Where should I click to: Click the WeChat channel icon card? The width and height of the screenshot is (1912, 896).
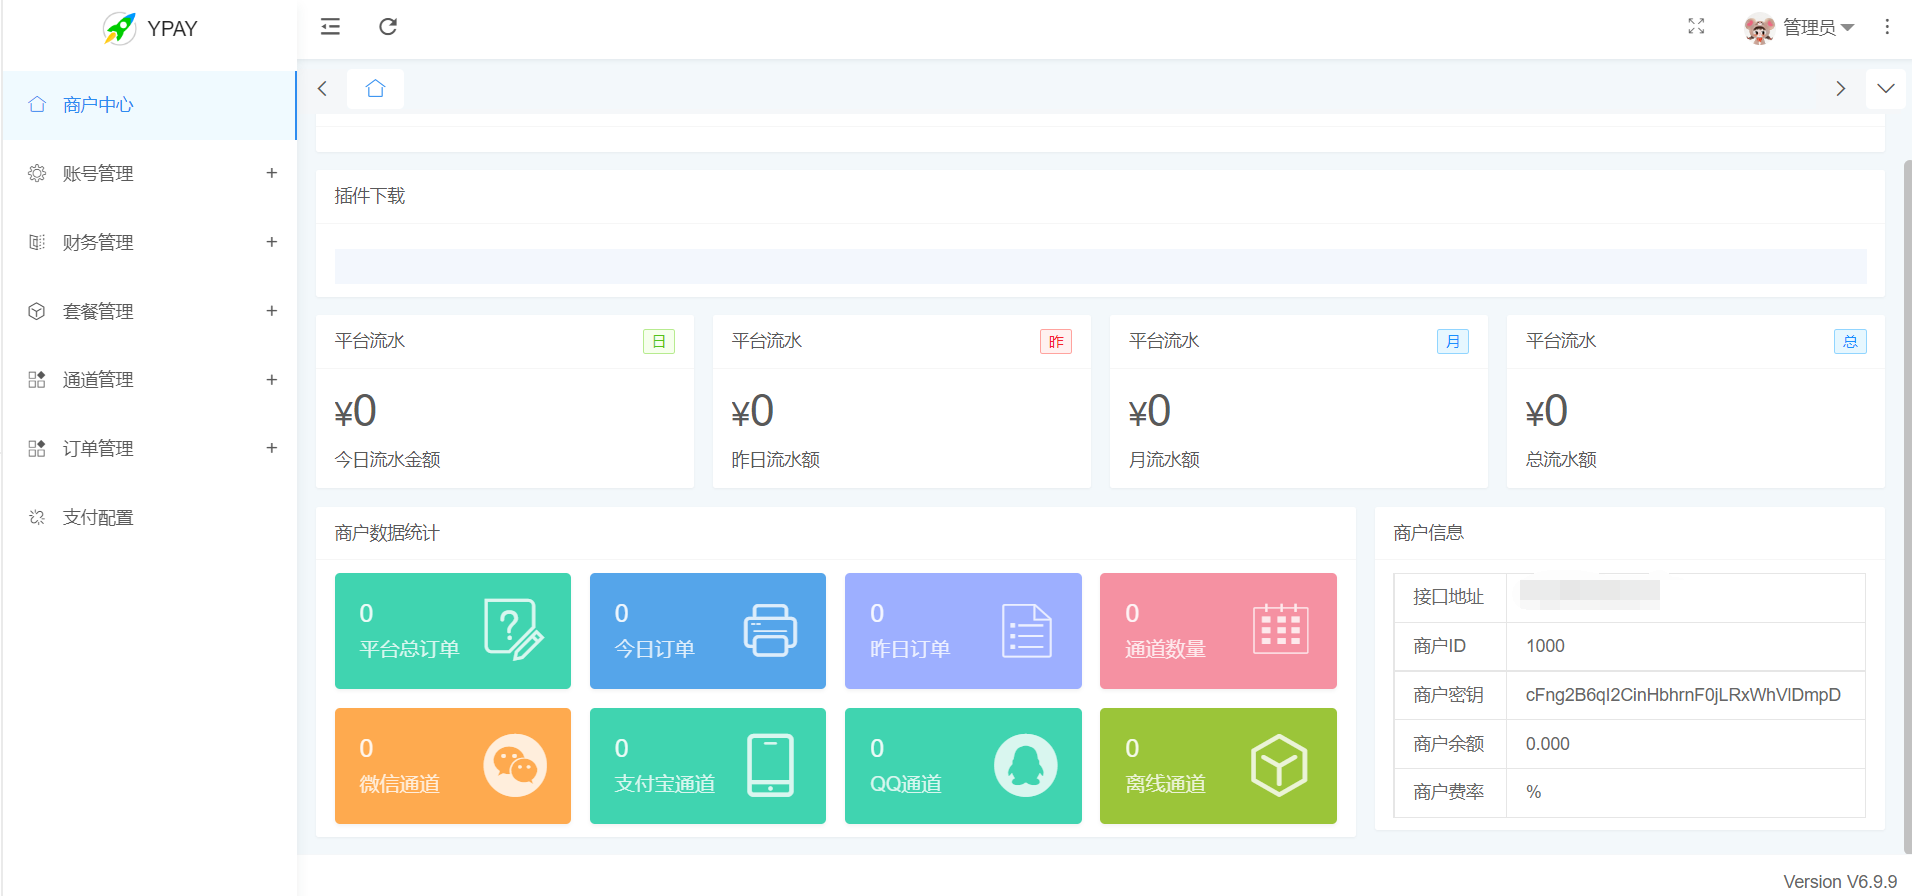[514, 766]
